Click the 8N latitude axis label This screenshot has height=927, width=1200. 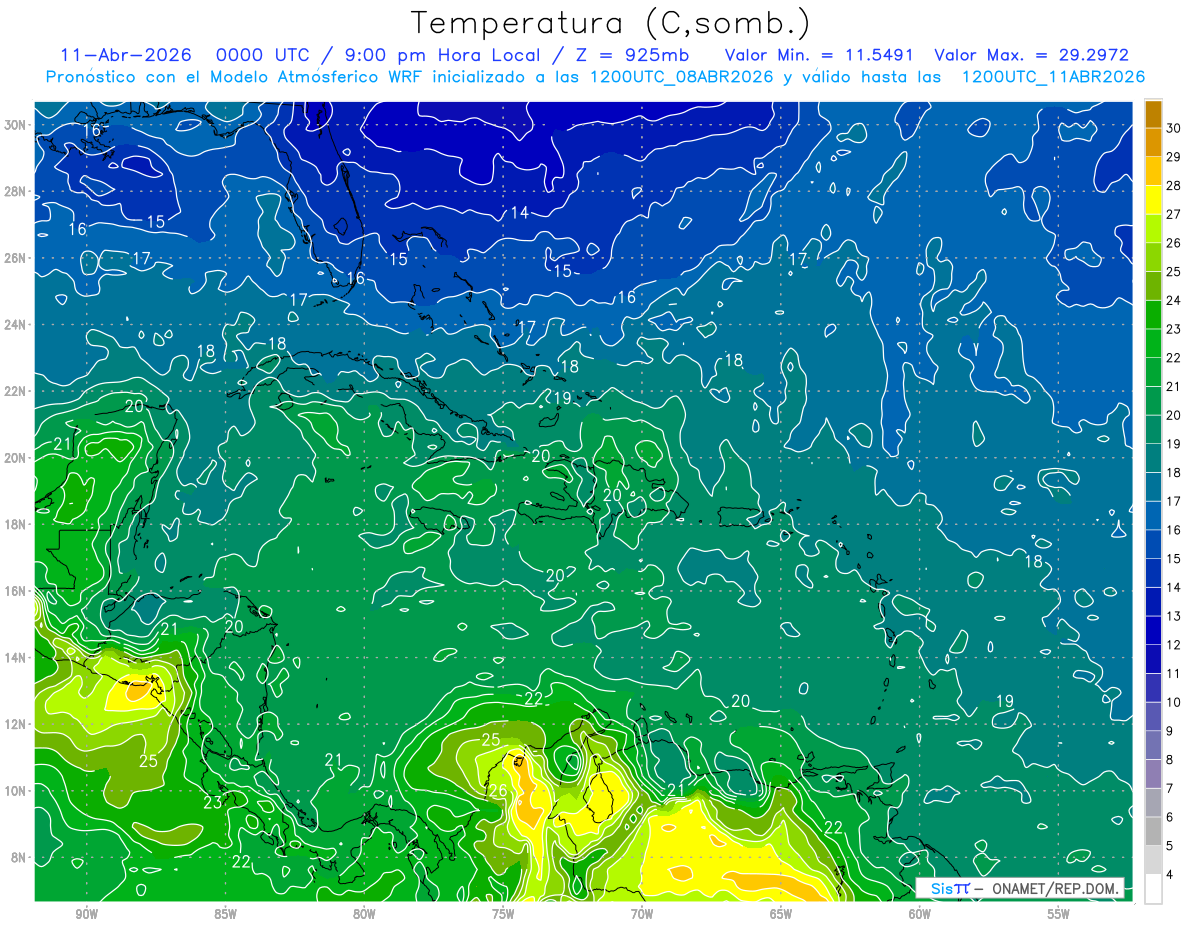pyautogui.click(x=19, y=857)
